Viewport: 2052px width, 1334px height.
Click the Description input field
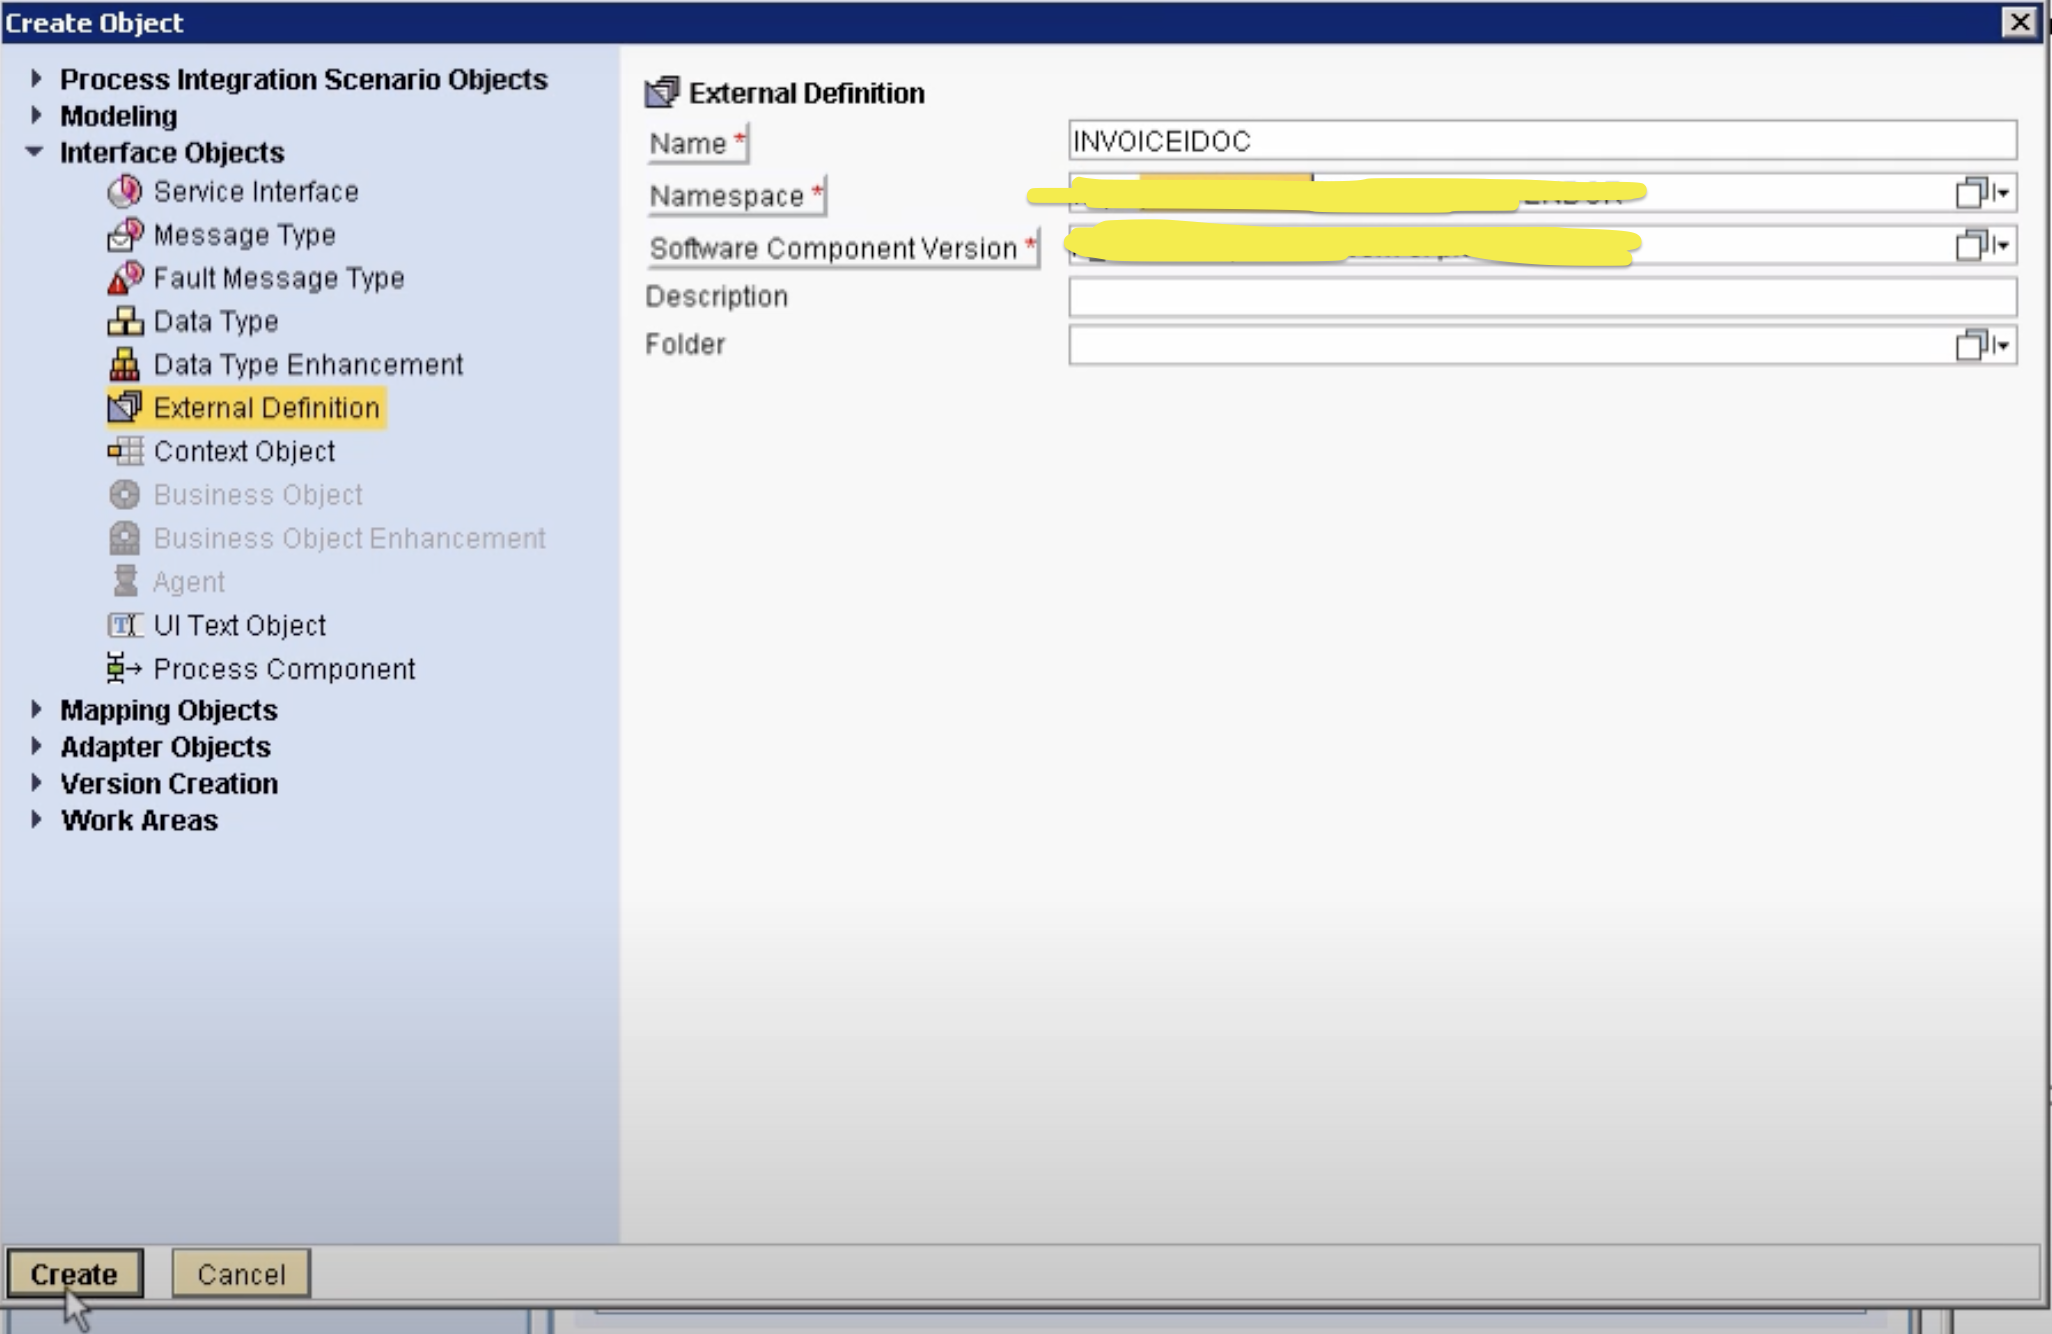1540,297
